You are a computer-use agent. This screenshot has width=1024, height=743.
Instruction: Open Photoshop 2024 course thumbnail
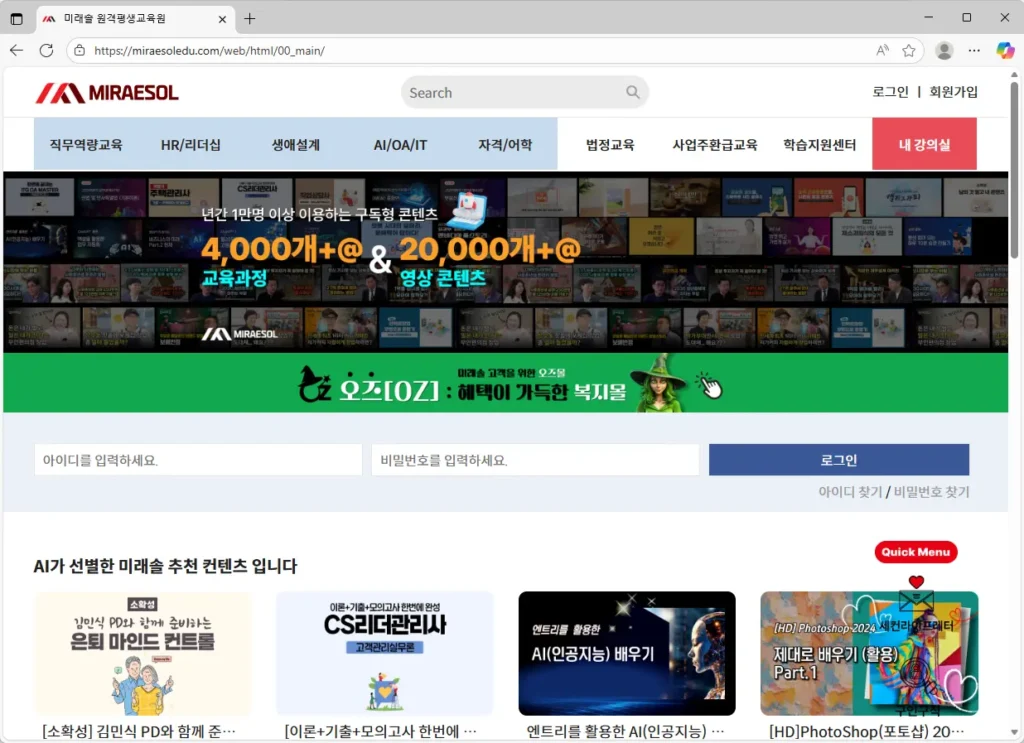(869, 654)
